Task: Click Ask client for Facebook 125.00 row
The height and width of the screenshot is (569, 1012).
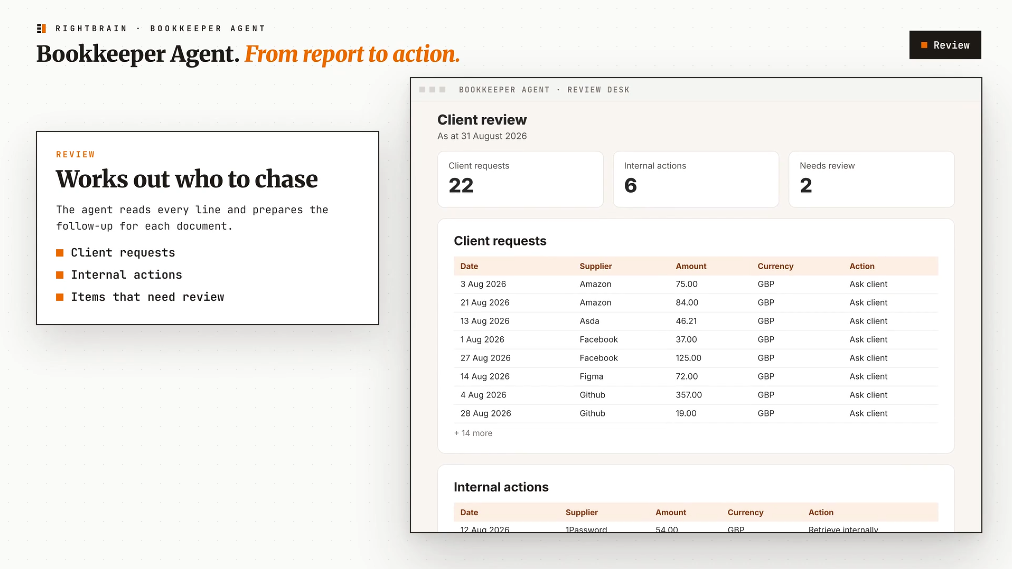Action: [x=868, y=358]
